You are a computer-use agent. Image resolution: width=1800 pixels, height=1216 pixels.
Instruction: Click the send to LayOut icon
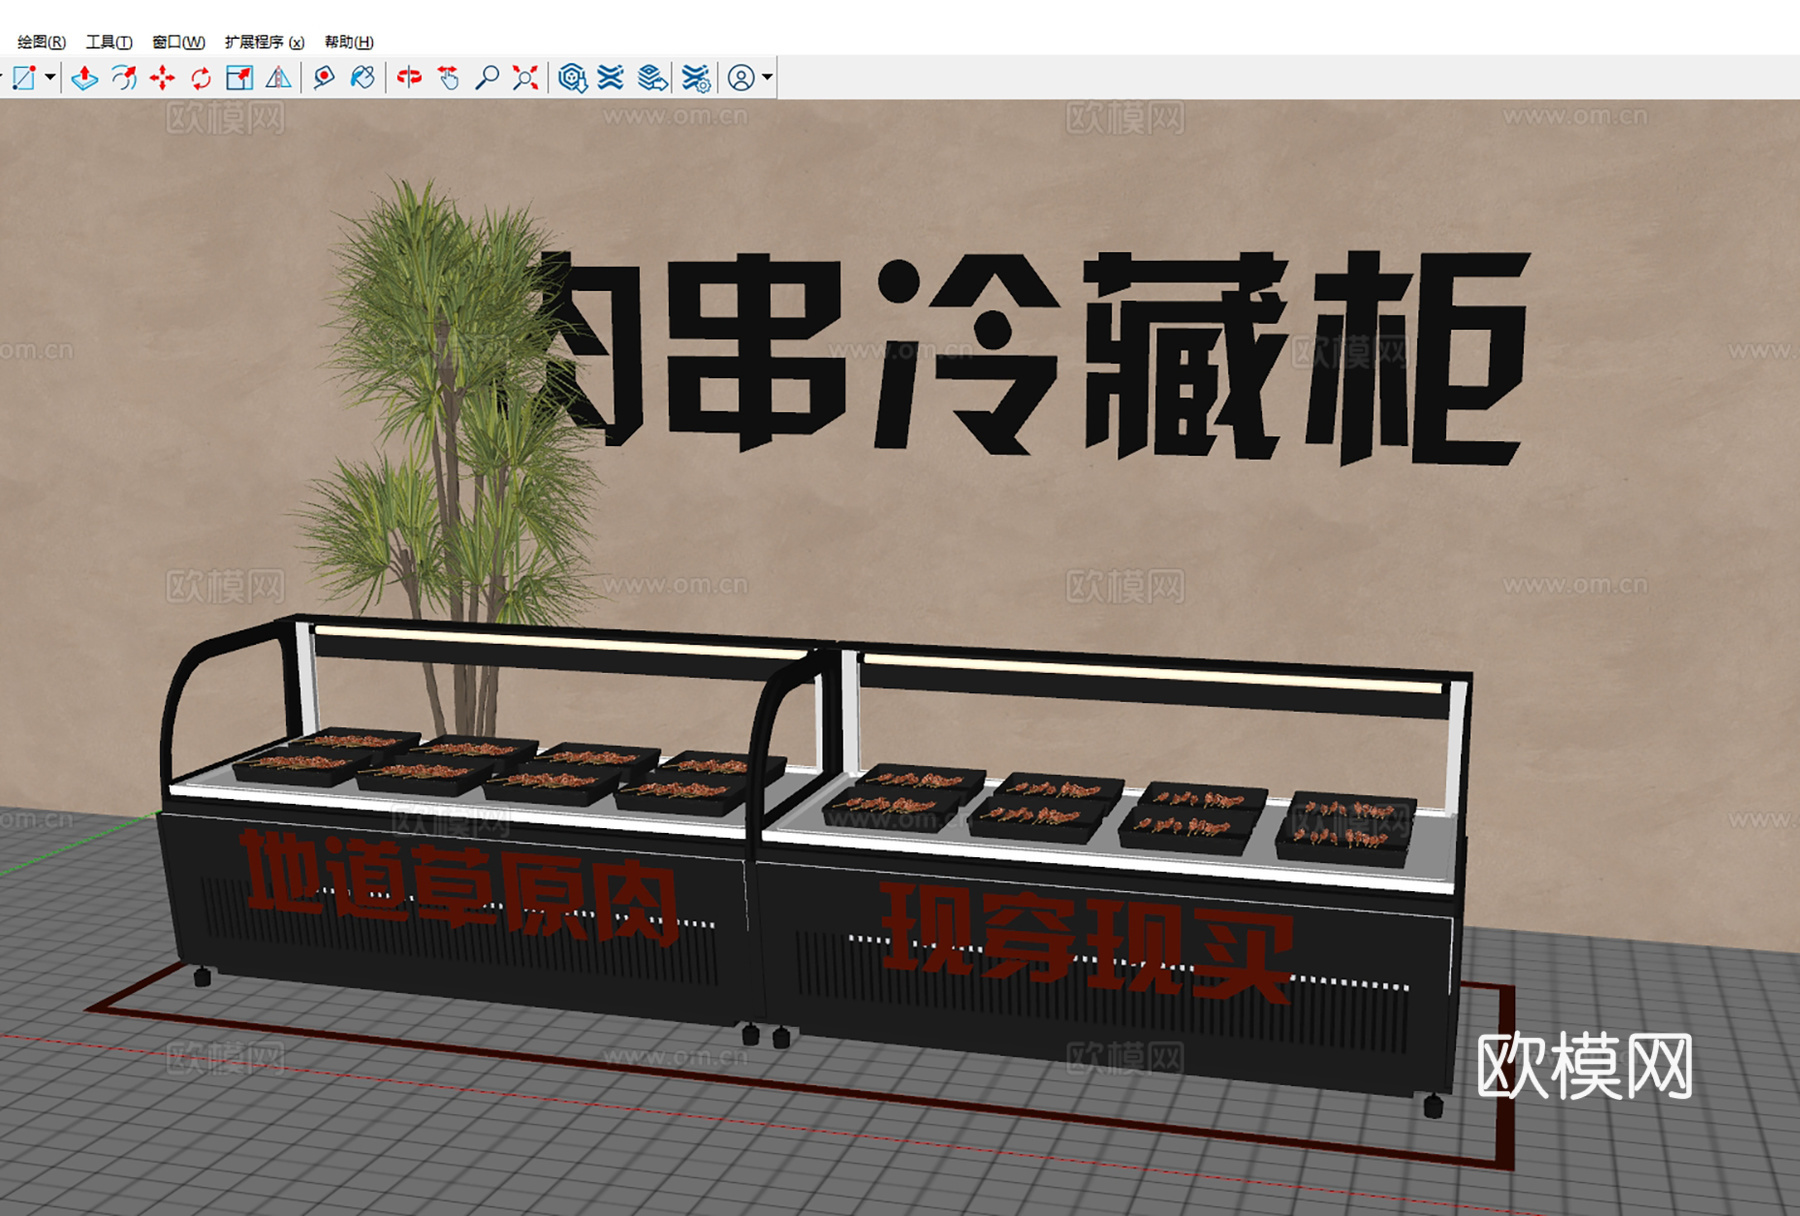click(x=652, y=78)
